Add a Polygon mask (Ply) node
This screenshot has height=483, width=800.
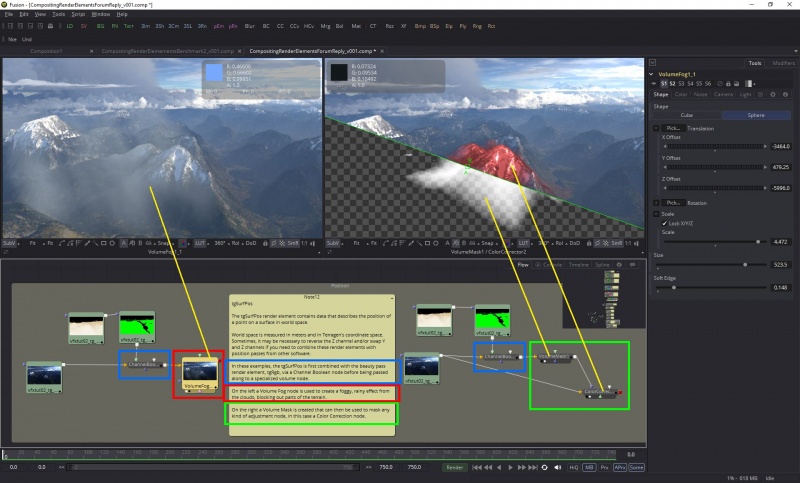click(x=463, y=26)
